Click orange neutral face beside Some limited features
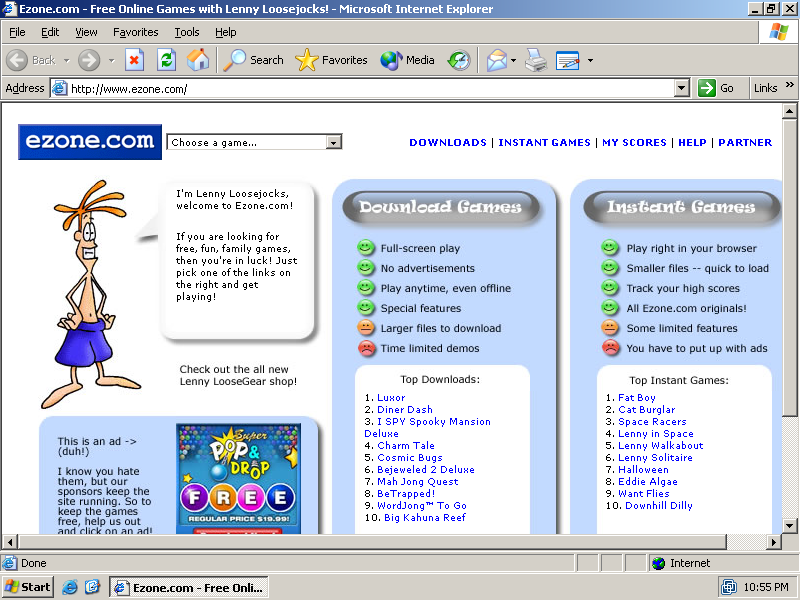 click(609, 328)
